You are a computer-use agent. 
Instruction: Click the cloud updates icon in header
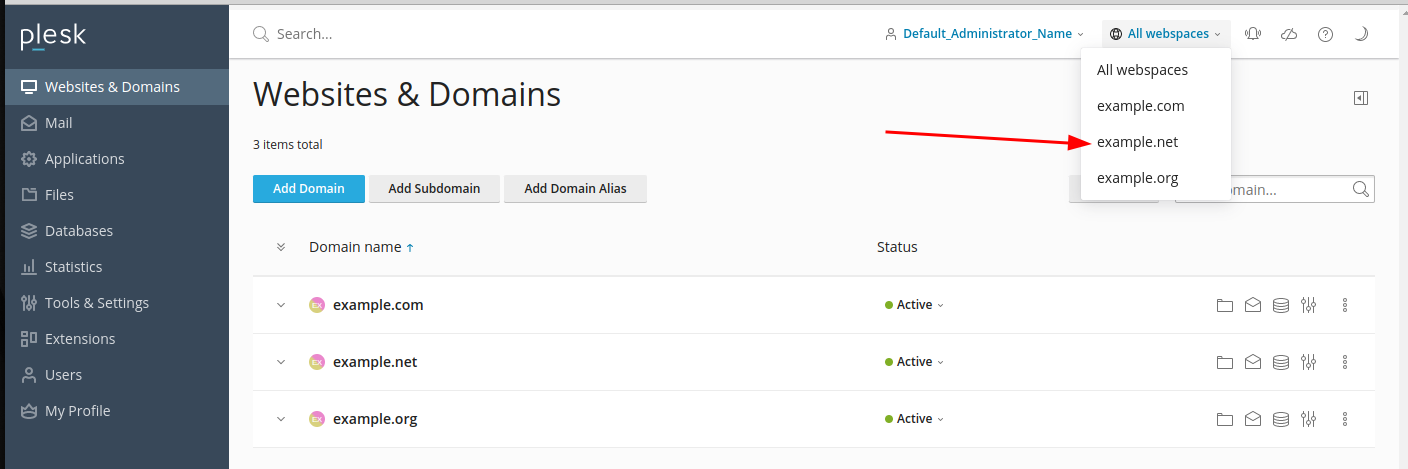pos(1289,34)
